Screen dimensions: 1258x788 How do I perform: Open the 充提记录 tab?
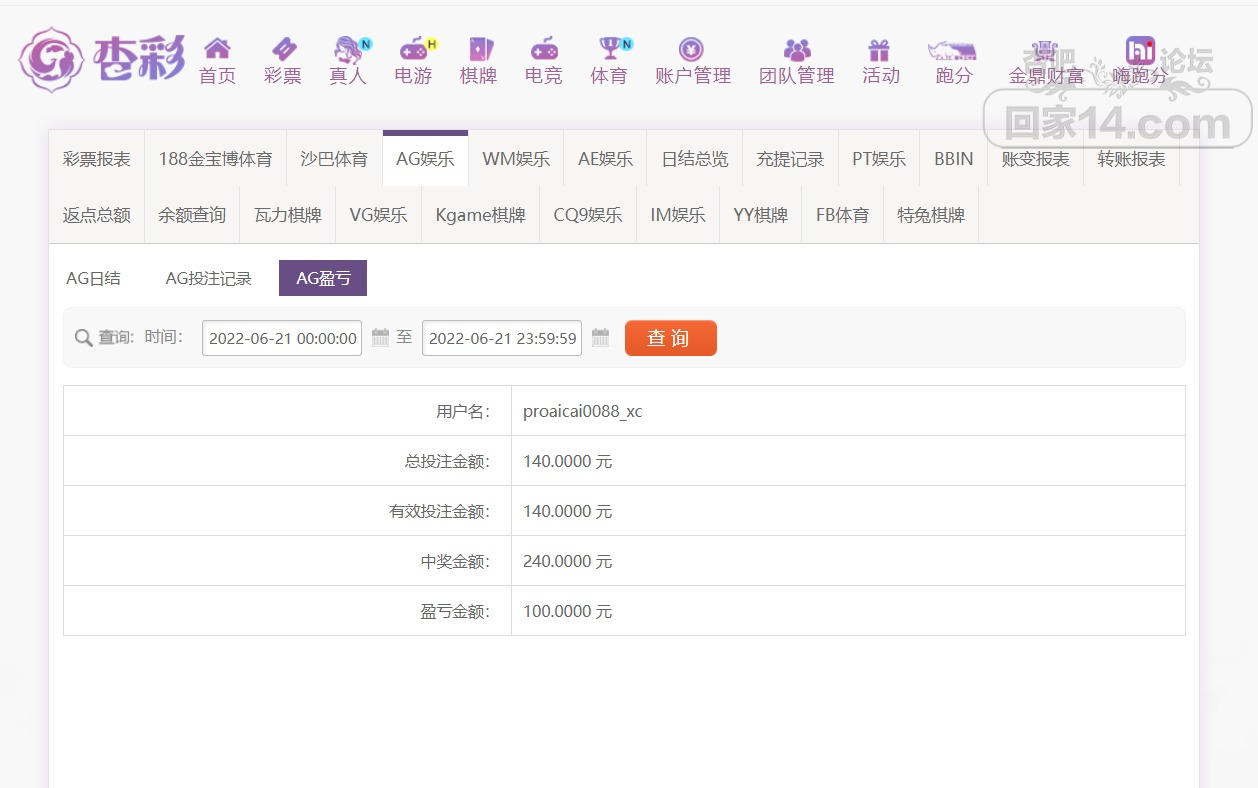click(790, 159)
